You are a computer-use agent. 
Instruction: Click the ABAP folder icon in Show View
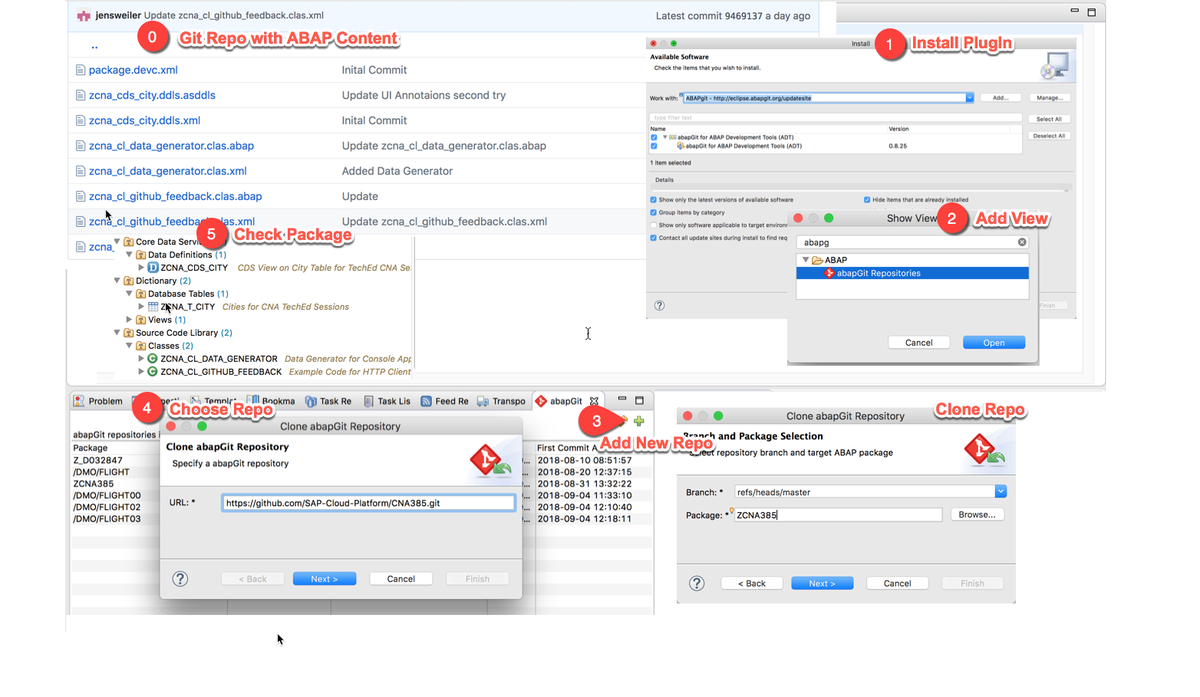point(817,260)
